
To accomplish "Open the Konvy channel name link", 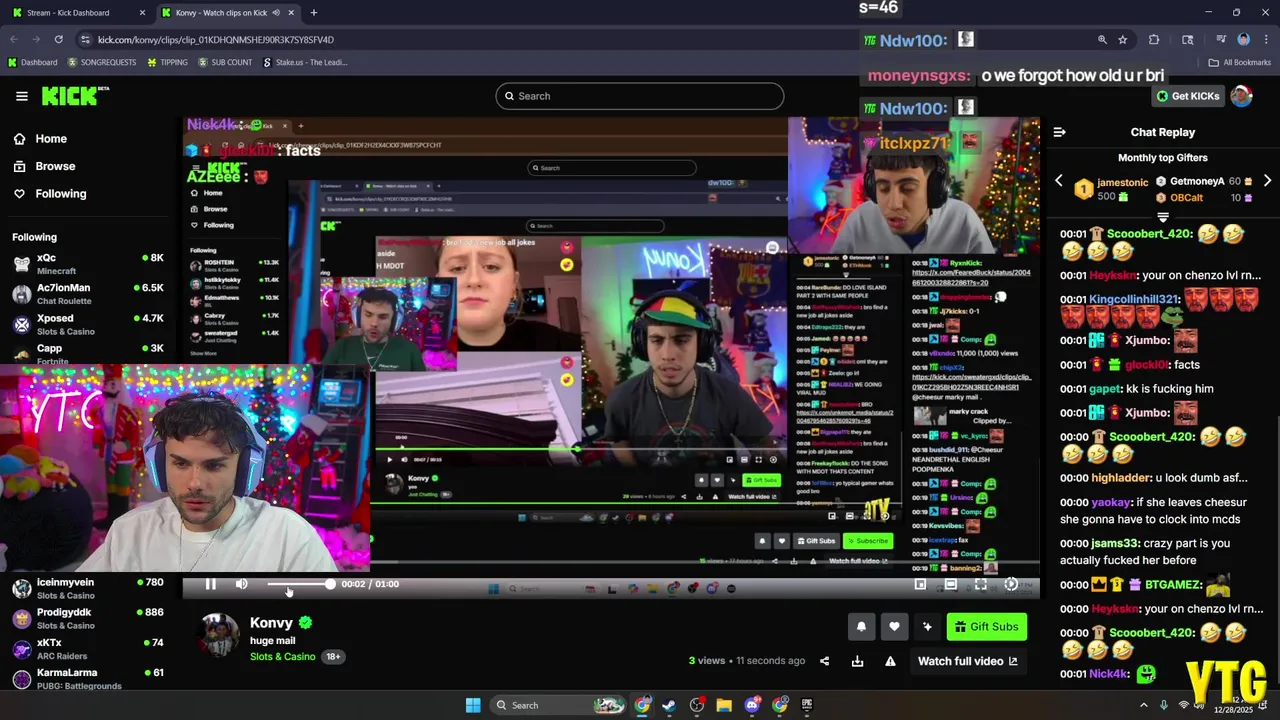I will point(271,622).
